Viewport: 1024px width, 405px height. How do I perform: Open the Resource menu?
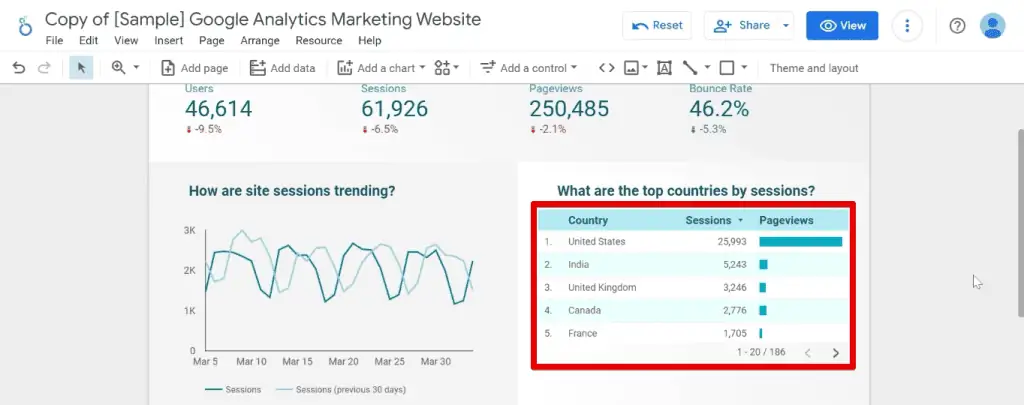(x=319, y=41)
